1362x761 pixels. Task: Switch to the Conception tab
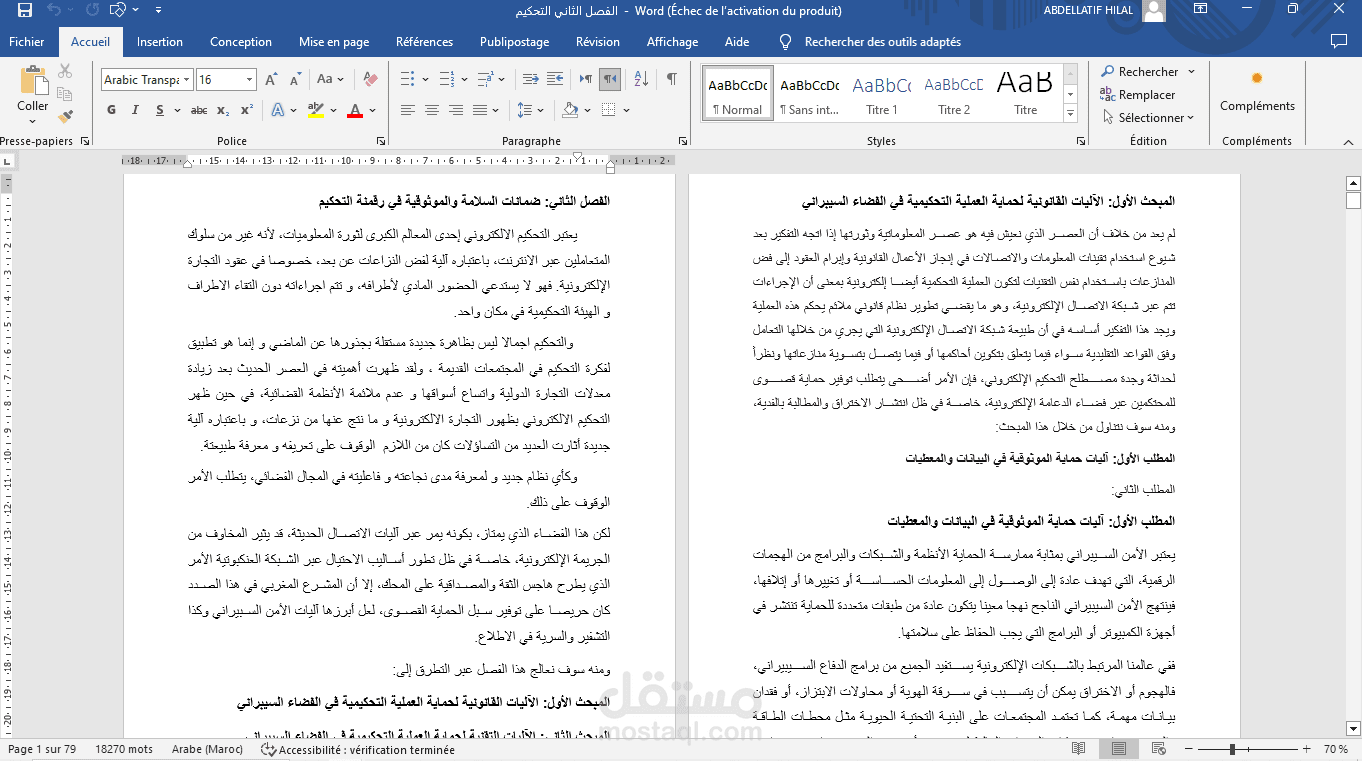click(x=241, y=42)
